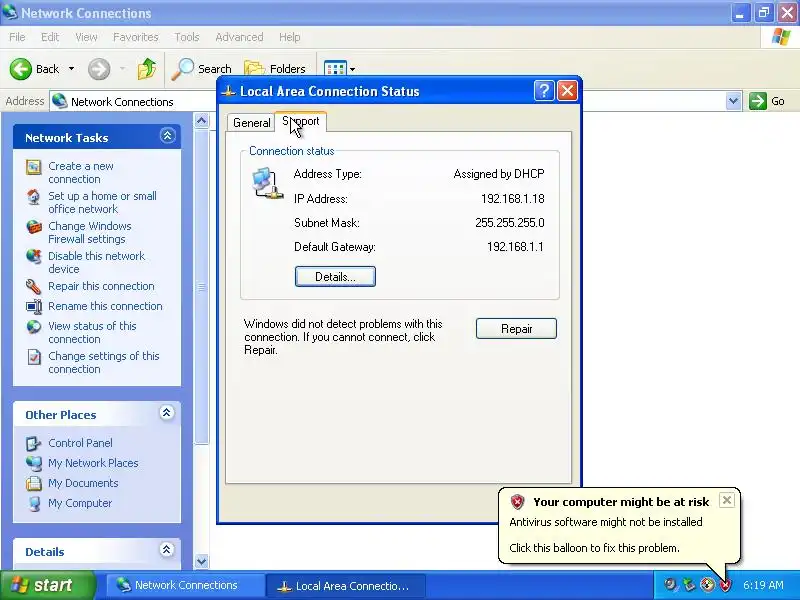The width and height of the screenshot is (800, 600).
Task: Click Create a new connection link
Action: click(x=81, y=172)
